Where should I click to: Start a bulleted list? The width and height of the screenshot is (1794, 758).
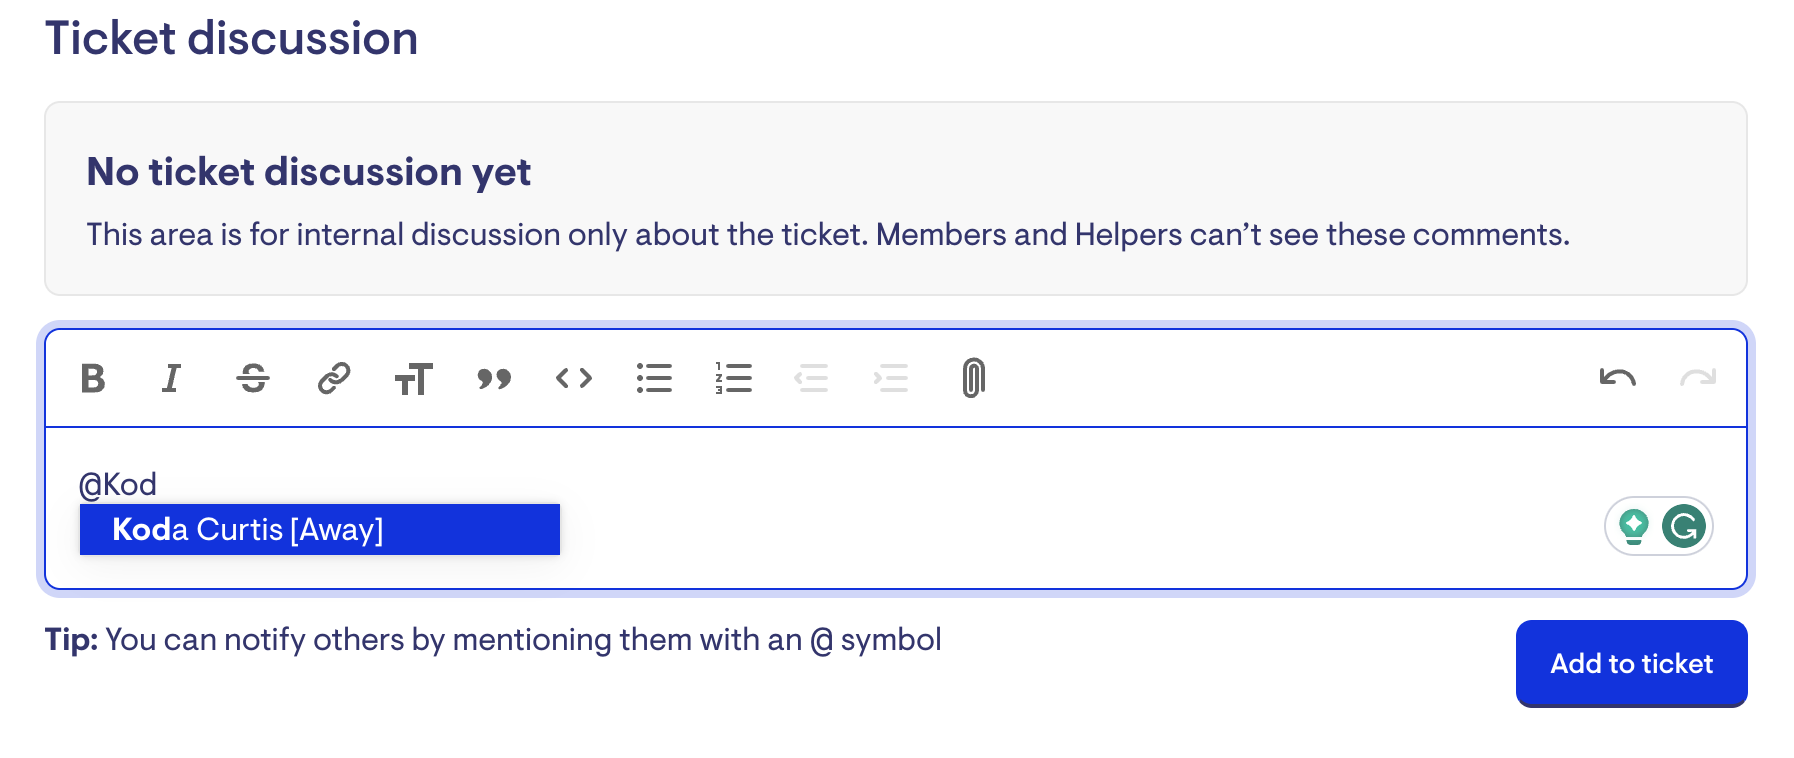pyautogui.click(x=654, y=379)
